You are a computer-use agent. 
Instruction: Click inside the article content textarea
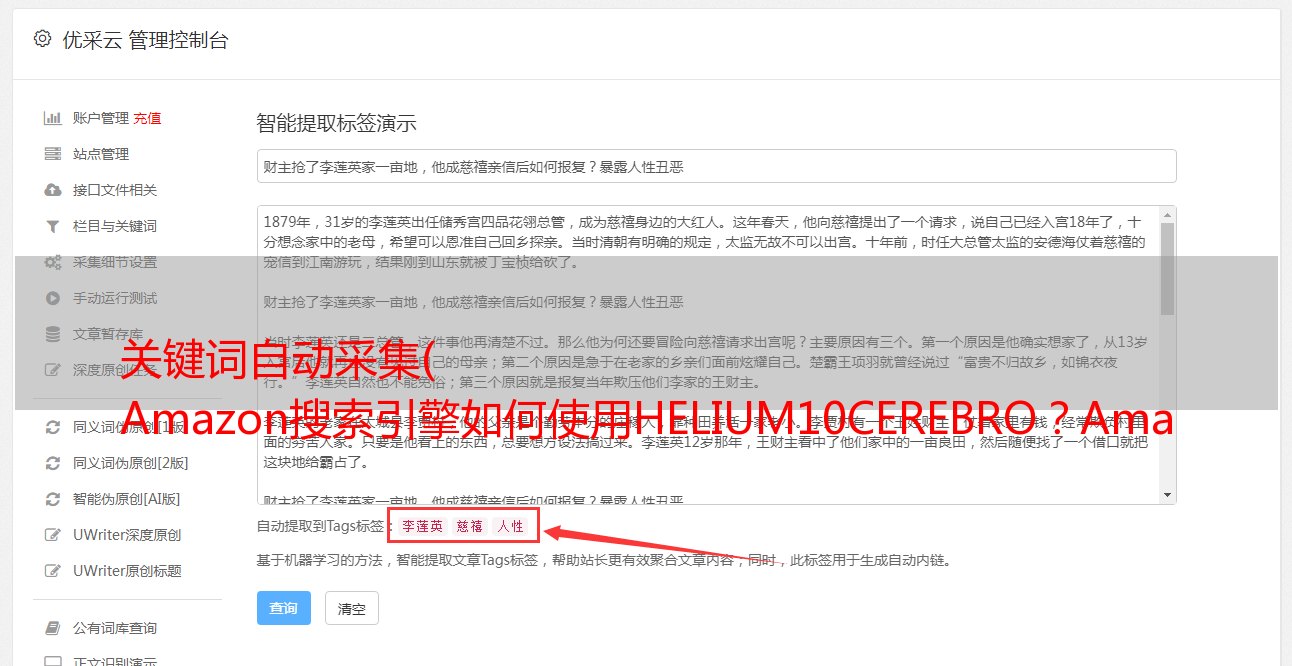(707, 355)
